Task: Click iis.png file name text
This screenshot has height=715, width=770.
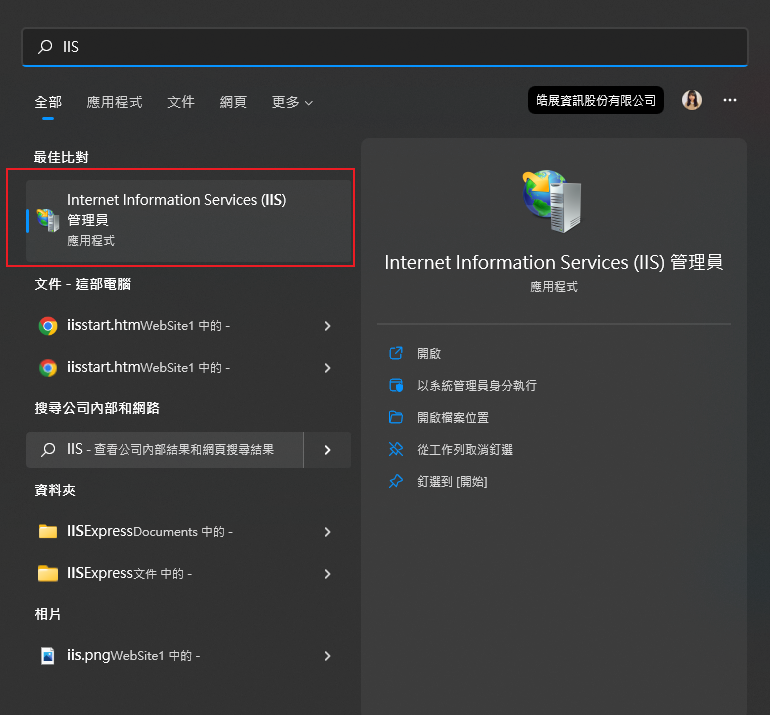Action: 89,656
